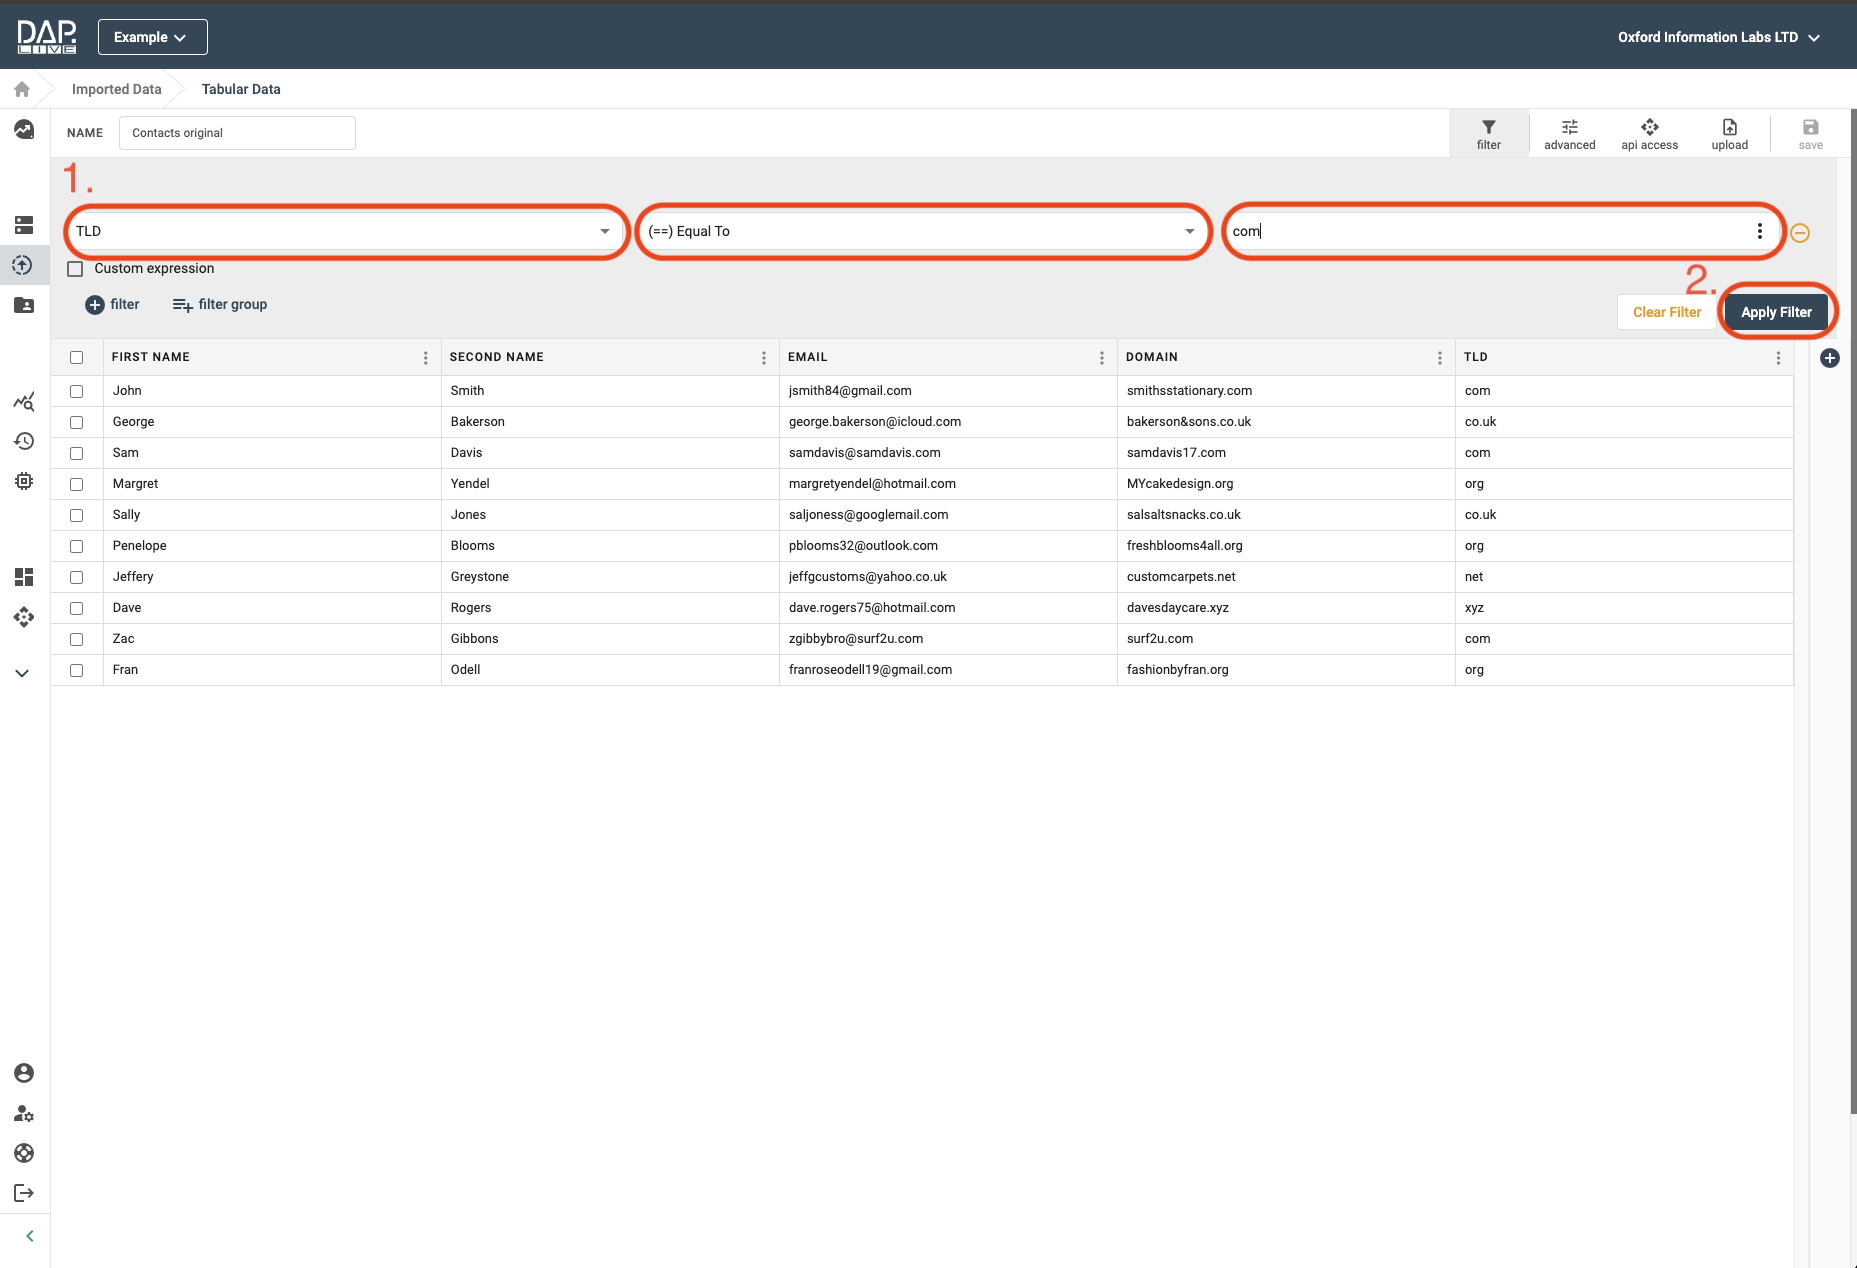Open Email column three-dot menu

[x=1101, y=358]
